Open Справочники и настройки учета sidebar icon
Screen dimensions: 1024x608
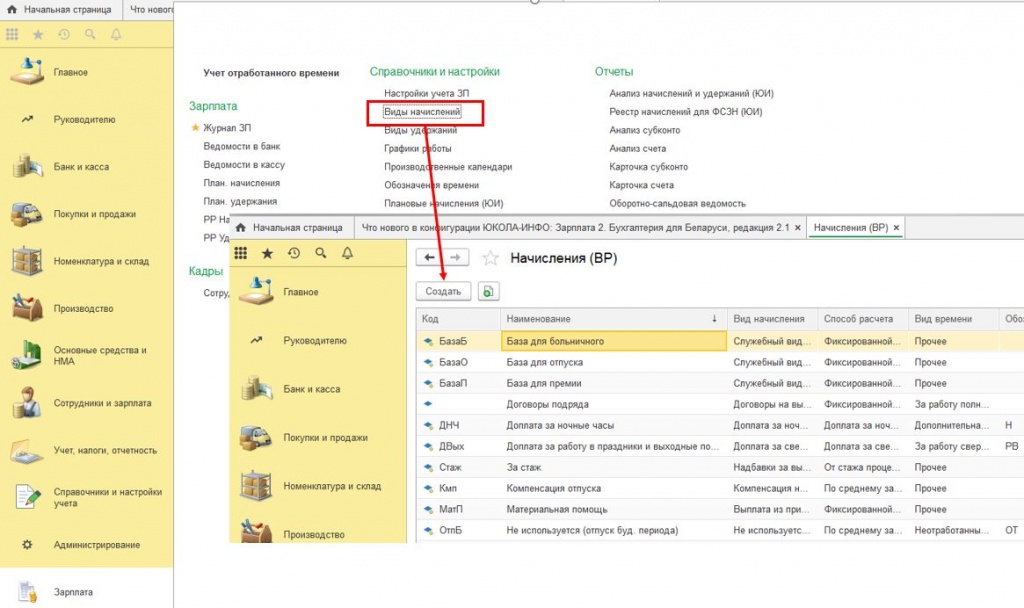point(27,498)
